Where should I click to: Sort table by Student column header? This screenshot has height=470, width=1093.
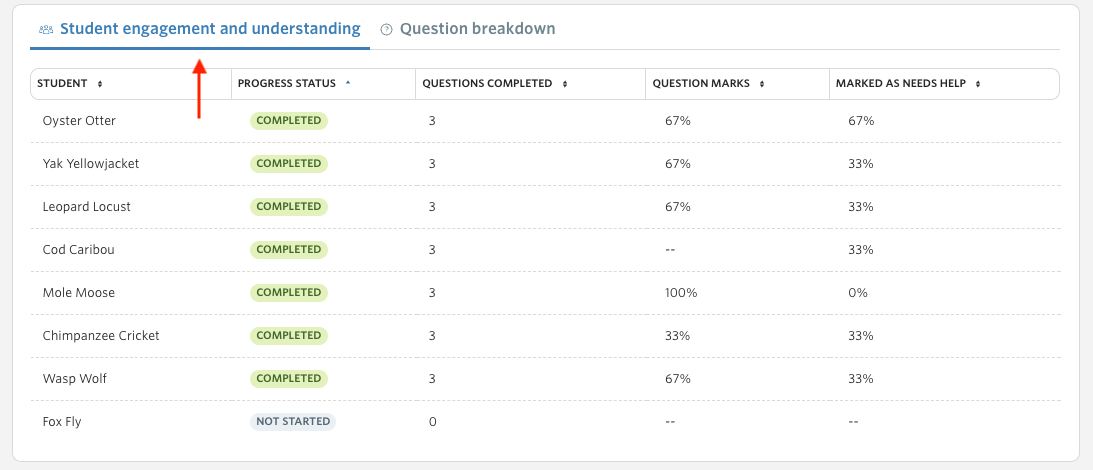[x=62, y=84]
